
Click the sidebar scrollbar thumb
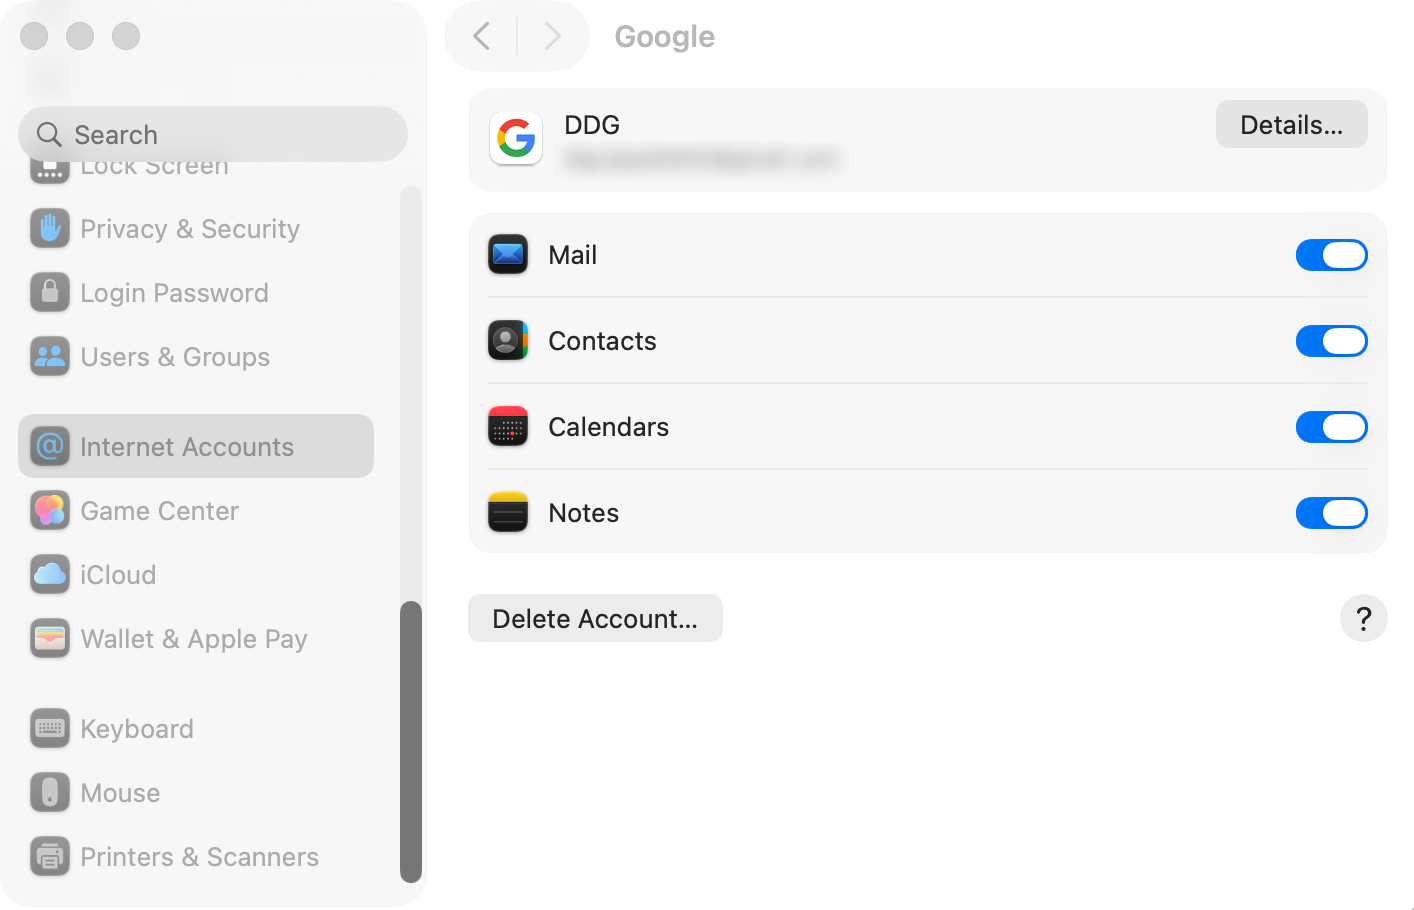click(x=411, y=740)
